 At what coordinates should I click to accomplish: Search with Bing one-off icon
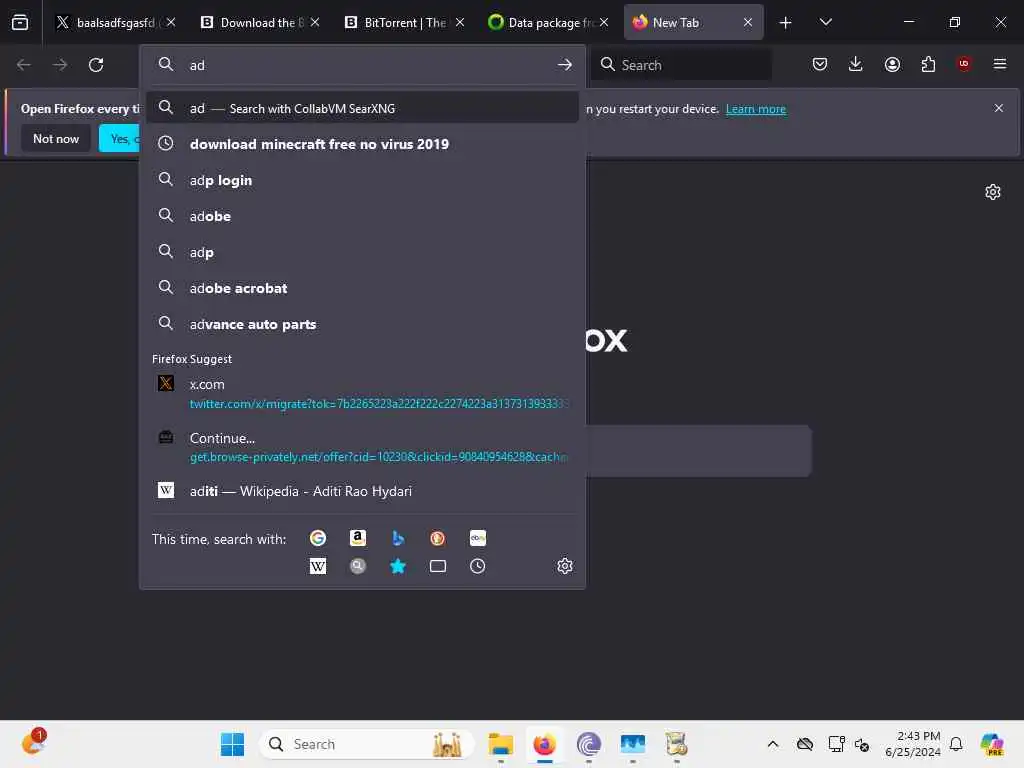pos(398,538)
